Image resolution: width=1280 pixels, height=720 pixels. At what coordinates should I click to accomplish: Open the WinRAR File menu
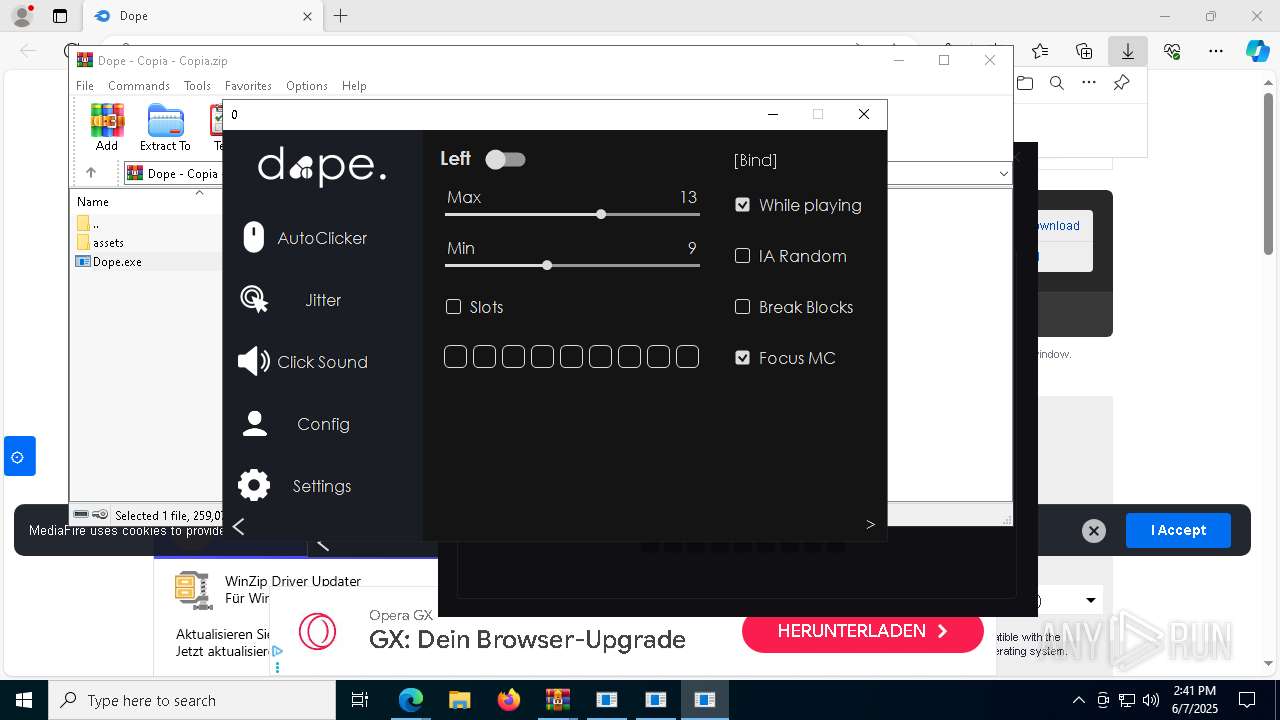point(85,86)
